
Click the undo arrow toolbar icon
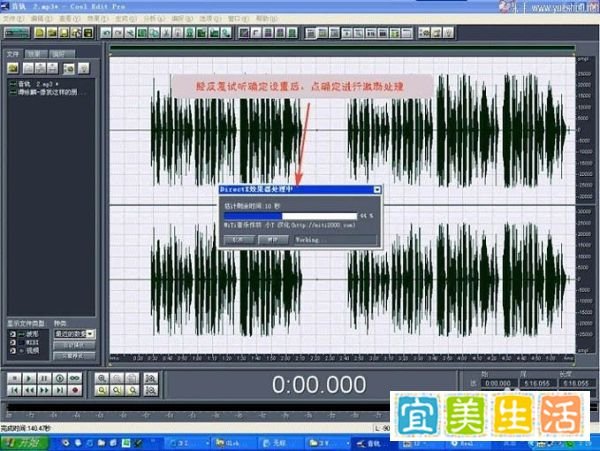pos(106,33)
